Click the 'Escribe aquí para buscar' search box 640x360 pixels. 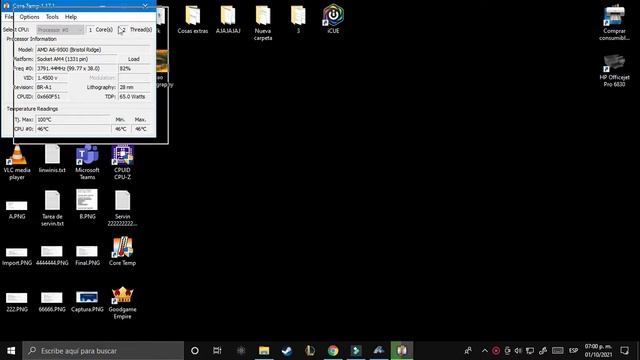103,351
